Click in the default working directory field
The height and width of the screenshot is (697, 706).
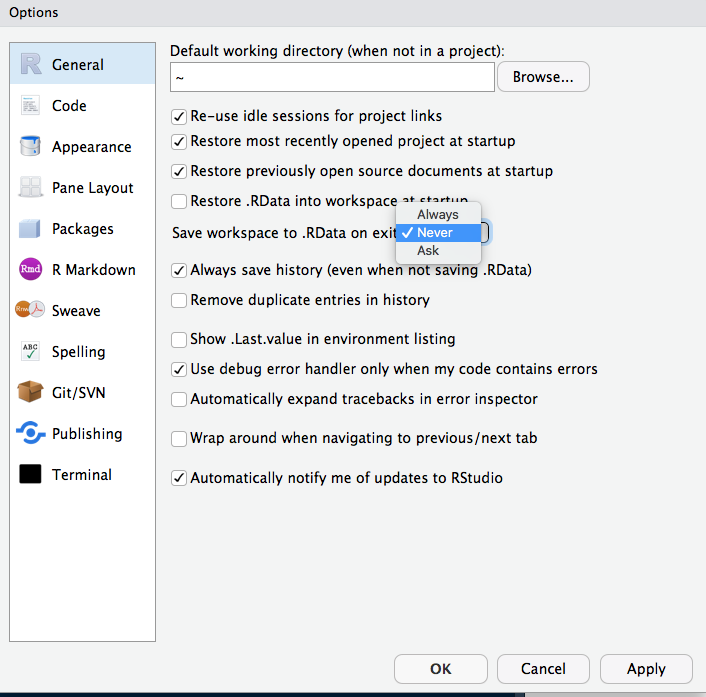332,77
